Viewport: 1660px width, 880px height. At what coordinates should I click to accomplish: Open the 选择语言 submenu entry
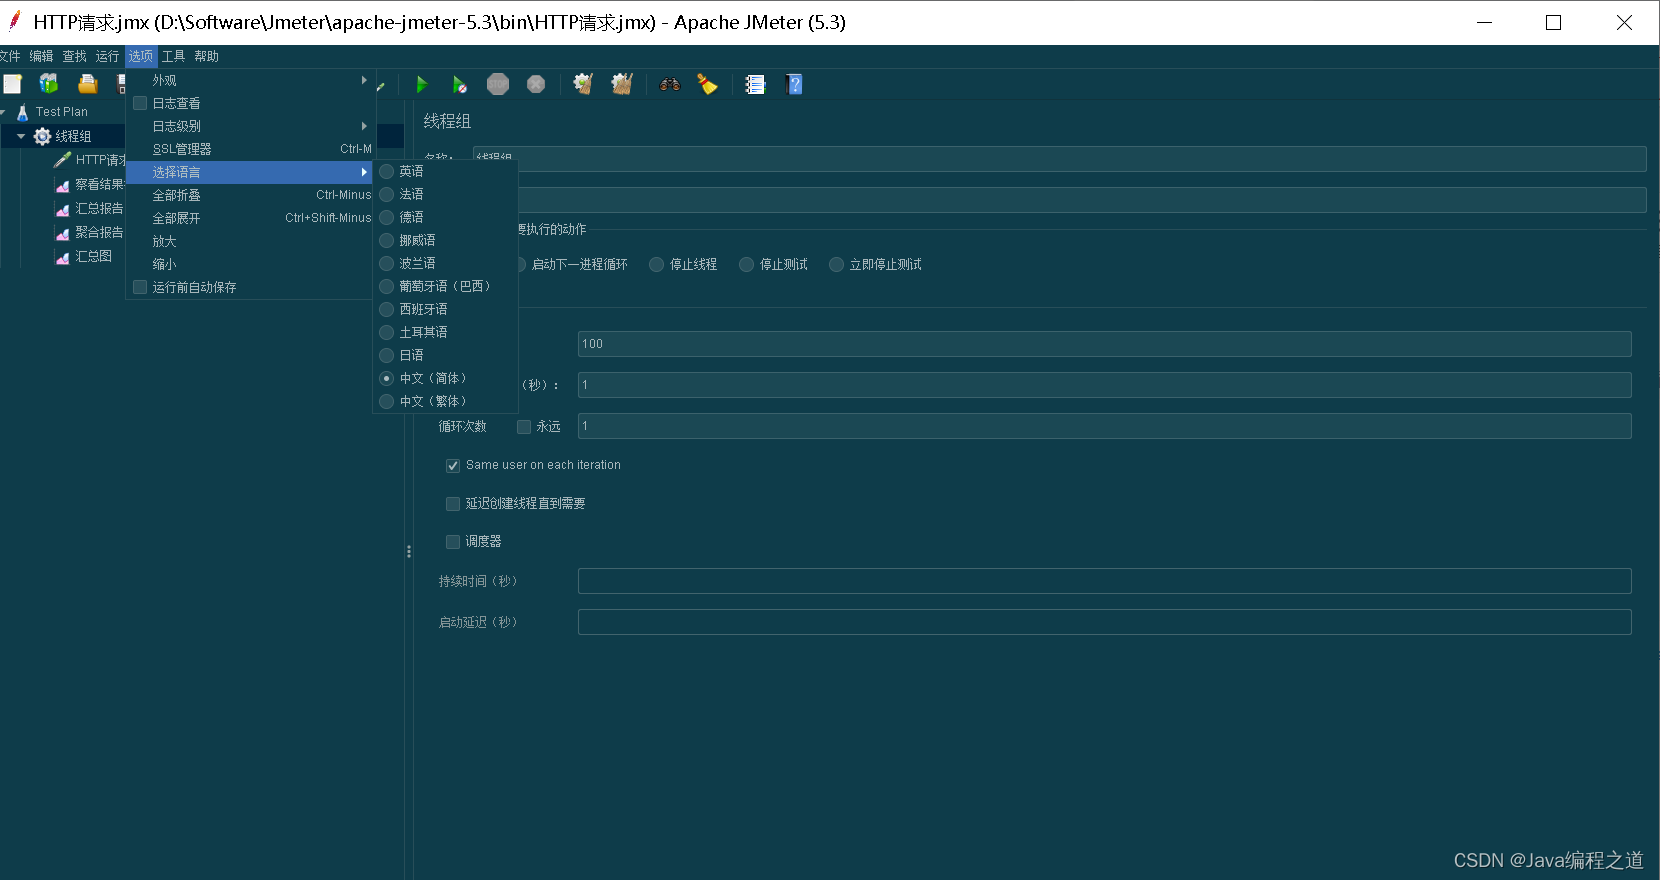pos(250,172)
